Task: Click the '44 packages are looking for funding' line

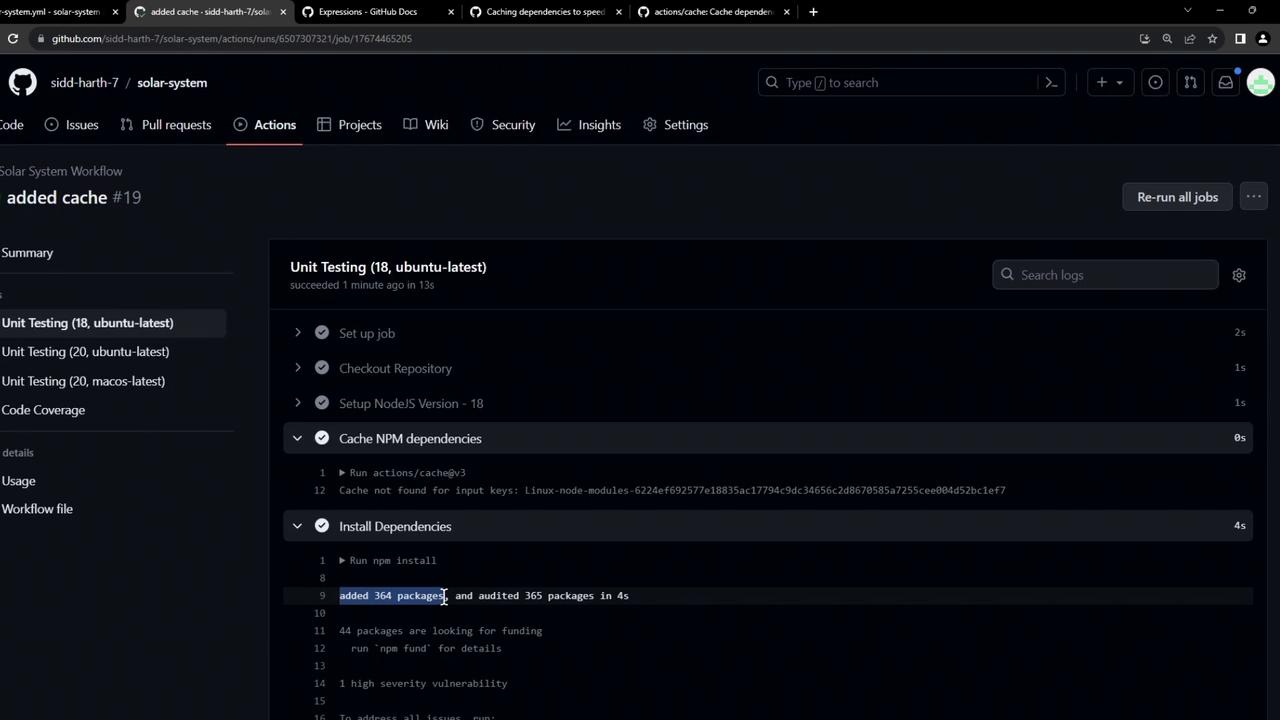Action: click(x=440, y=631)
